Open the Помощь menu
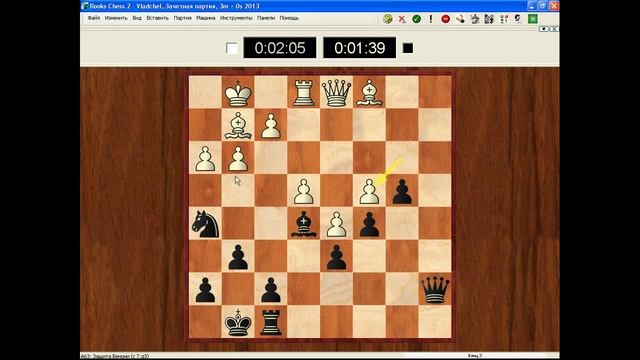Viewport: 640px width, 360px height. click(289, 18)
